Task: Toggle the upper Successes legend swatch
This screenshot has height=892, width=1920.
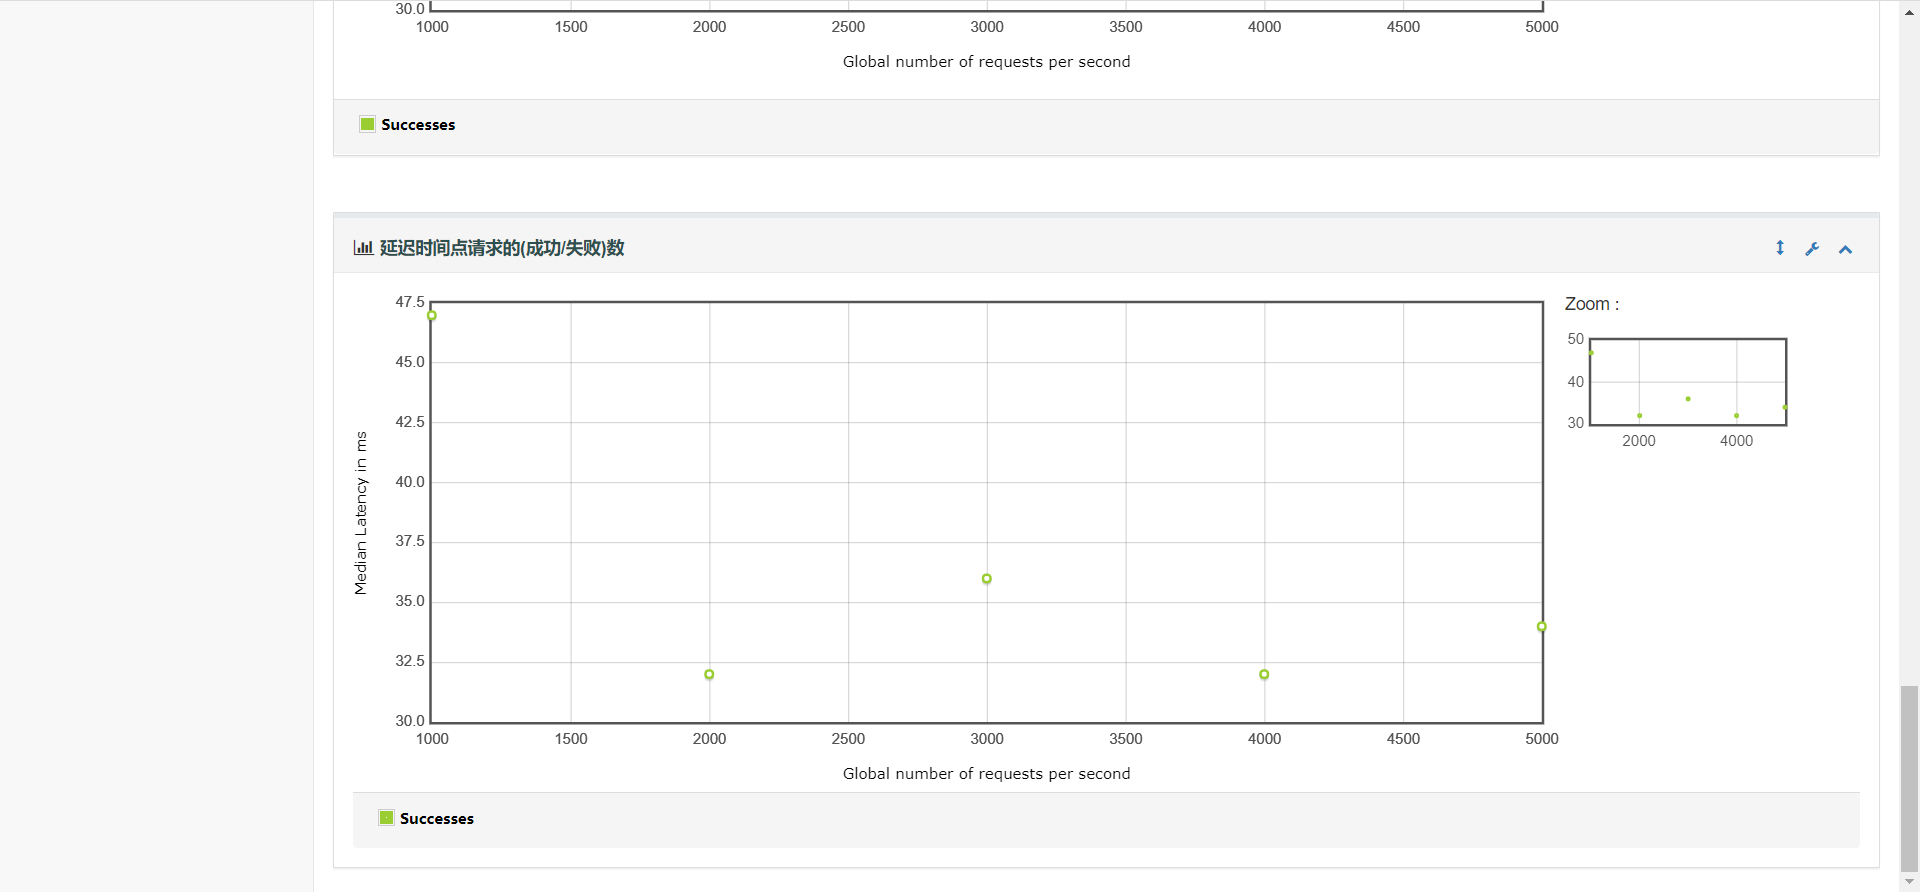Action: tap(367, 124)
